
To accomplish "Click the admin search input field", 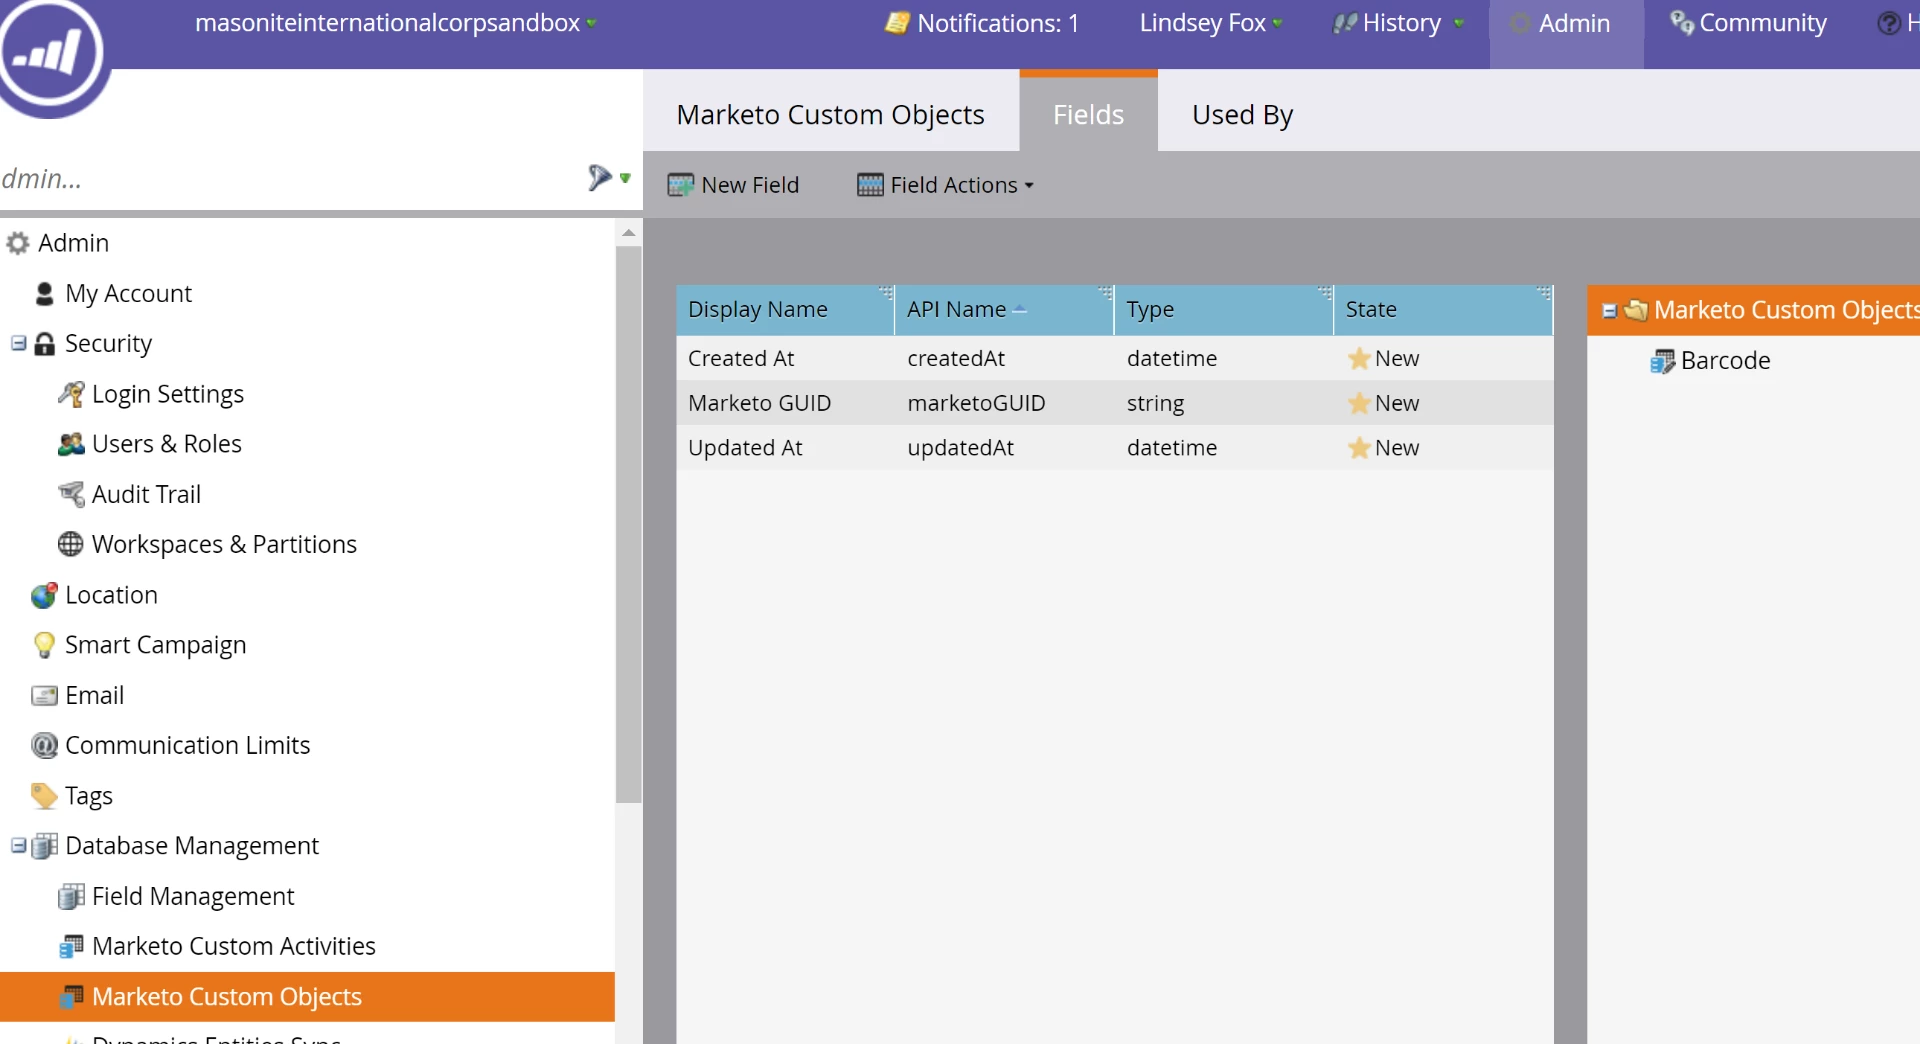I will click(290, 179).
